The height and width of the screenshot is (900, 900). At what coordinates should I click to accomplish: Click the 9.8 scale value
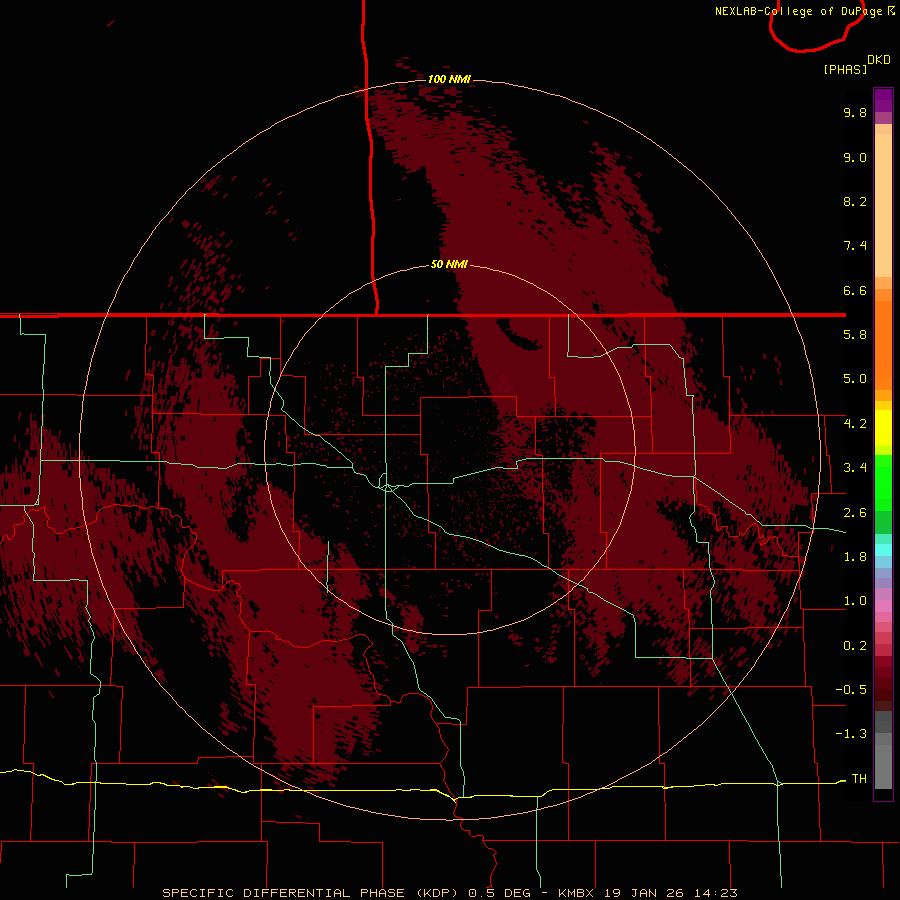point(855,112)
